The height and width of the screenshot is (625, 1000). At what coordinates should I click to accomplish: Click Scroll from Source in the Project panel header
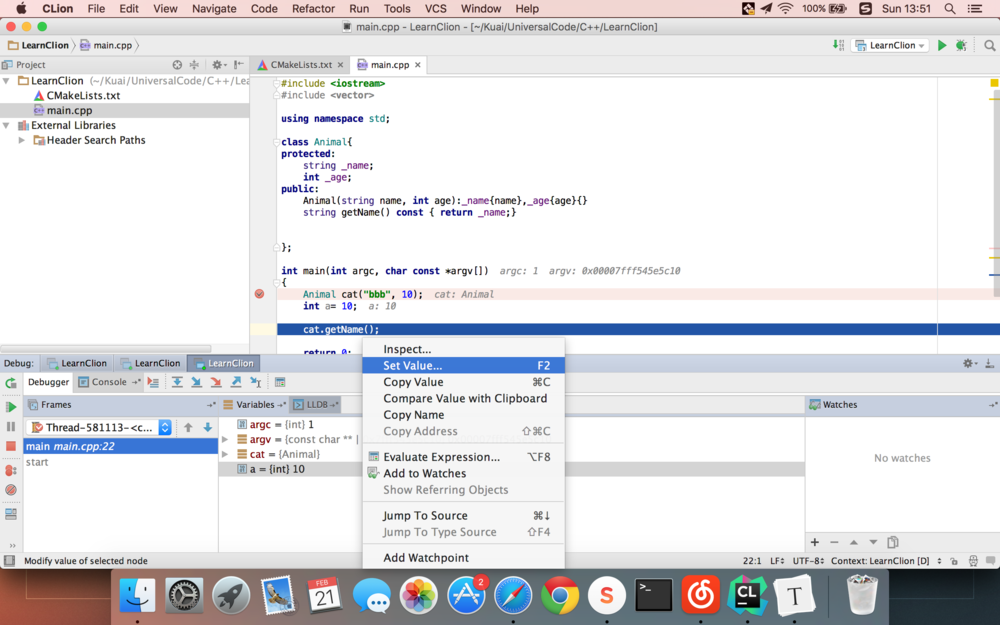coord(177,64)
